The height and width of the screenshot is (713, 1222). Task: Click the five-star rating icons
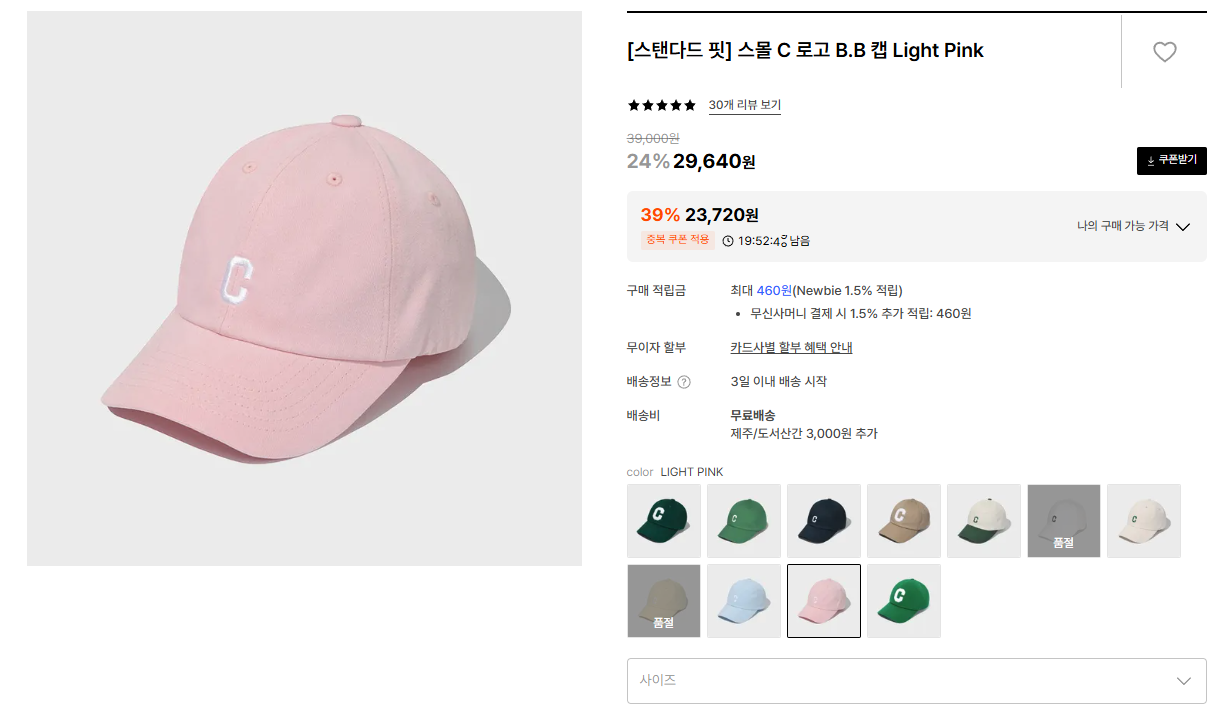(661, 105)
